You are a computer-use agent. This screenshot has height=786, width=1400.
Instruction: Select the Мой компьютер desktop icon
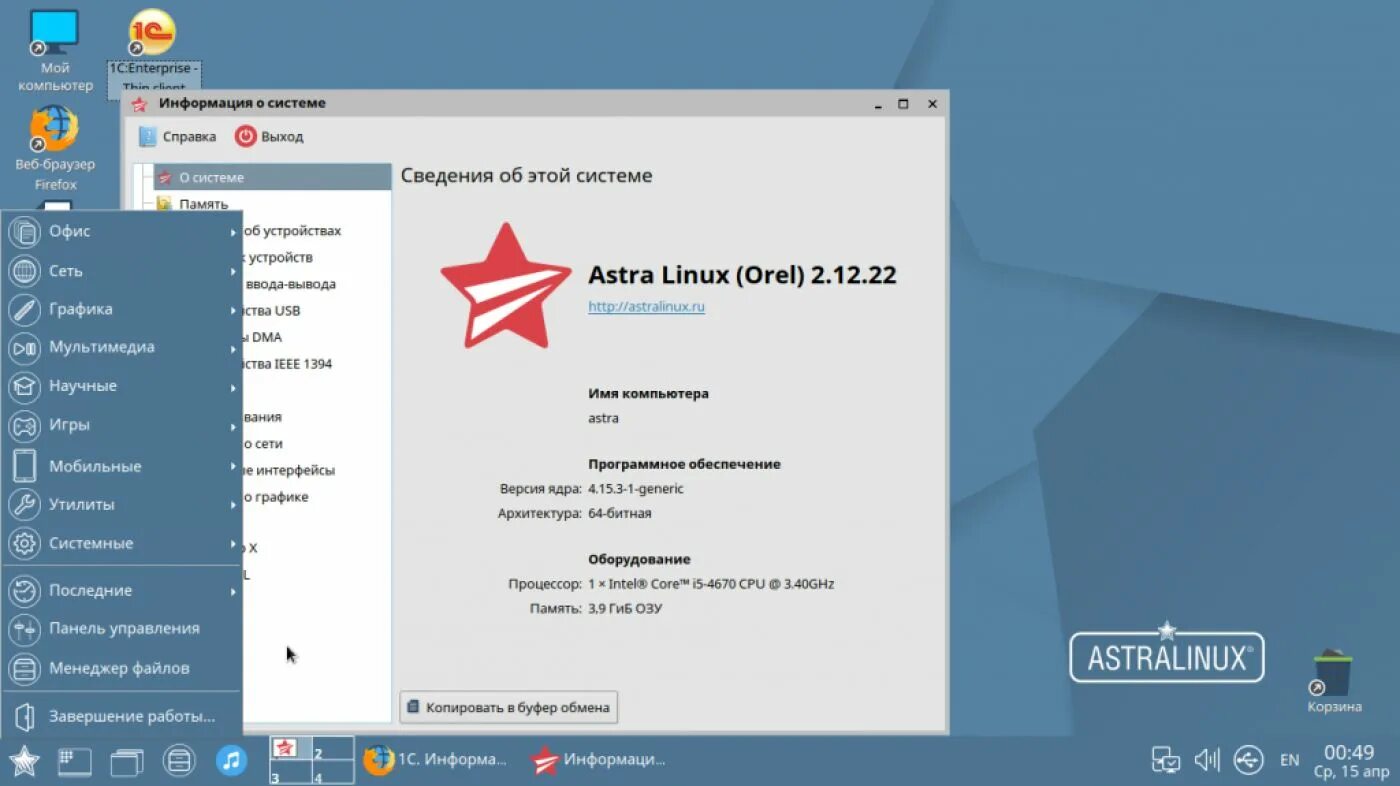point(55,51)
